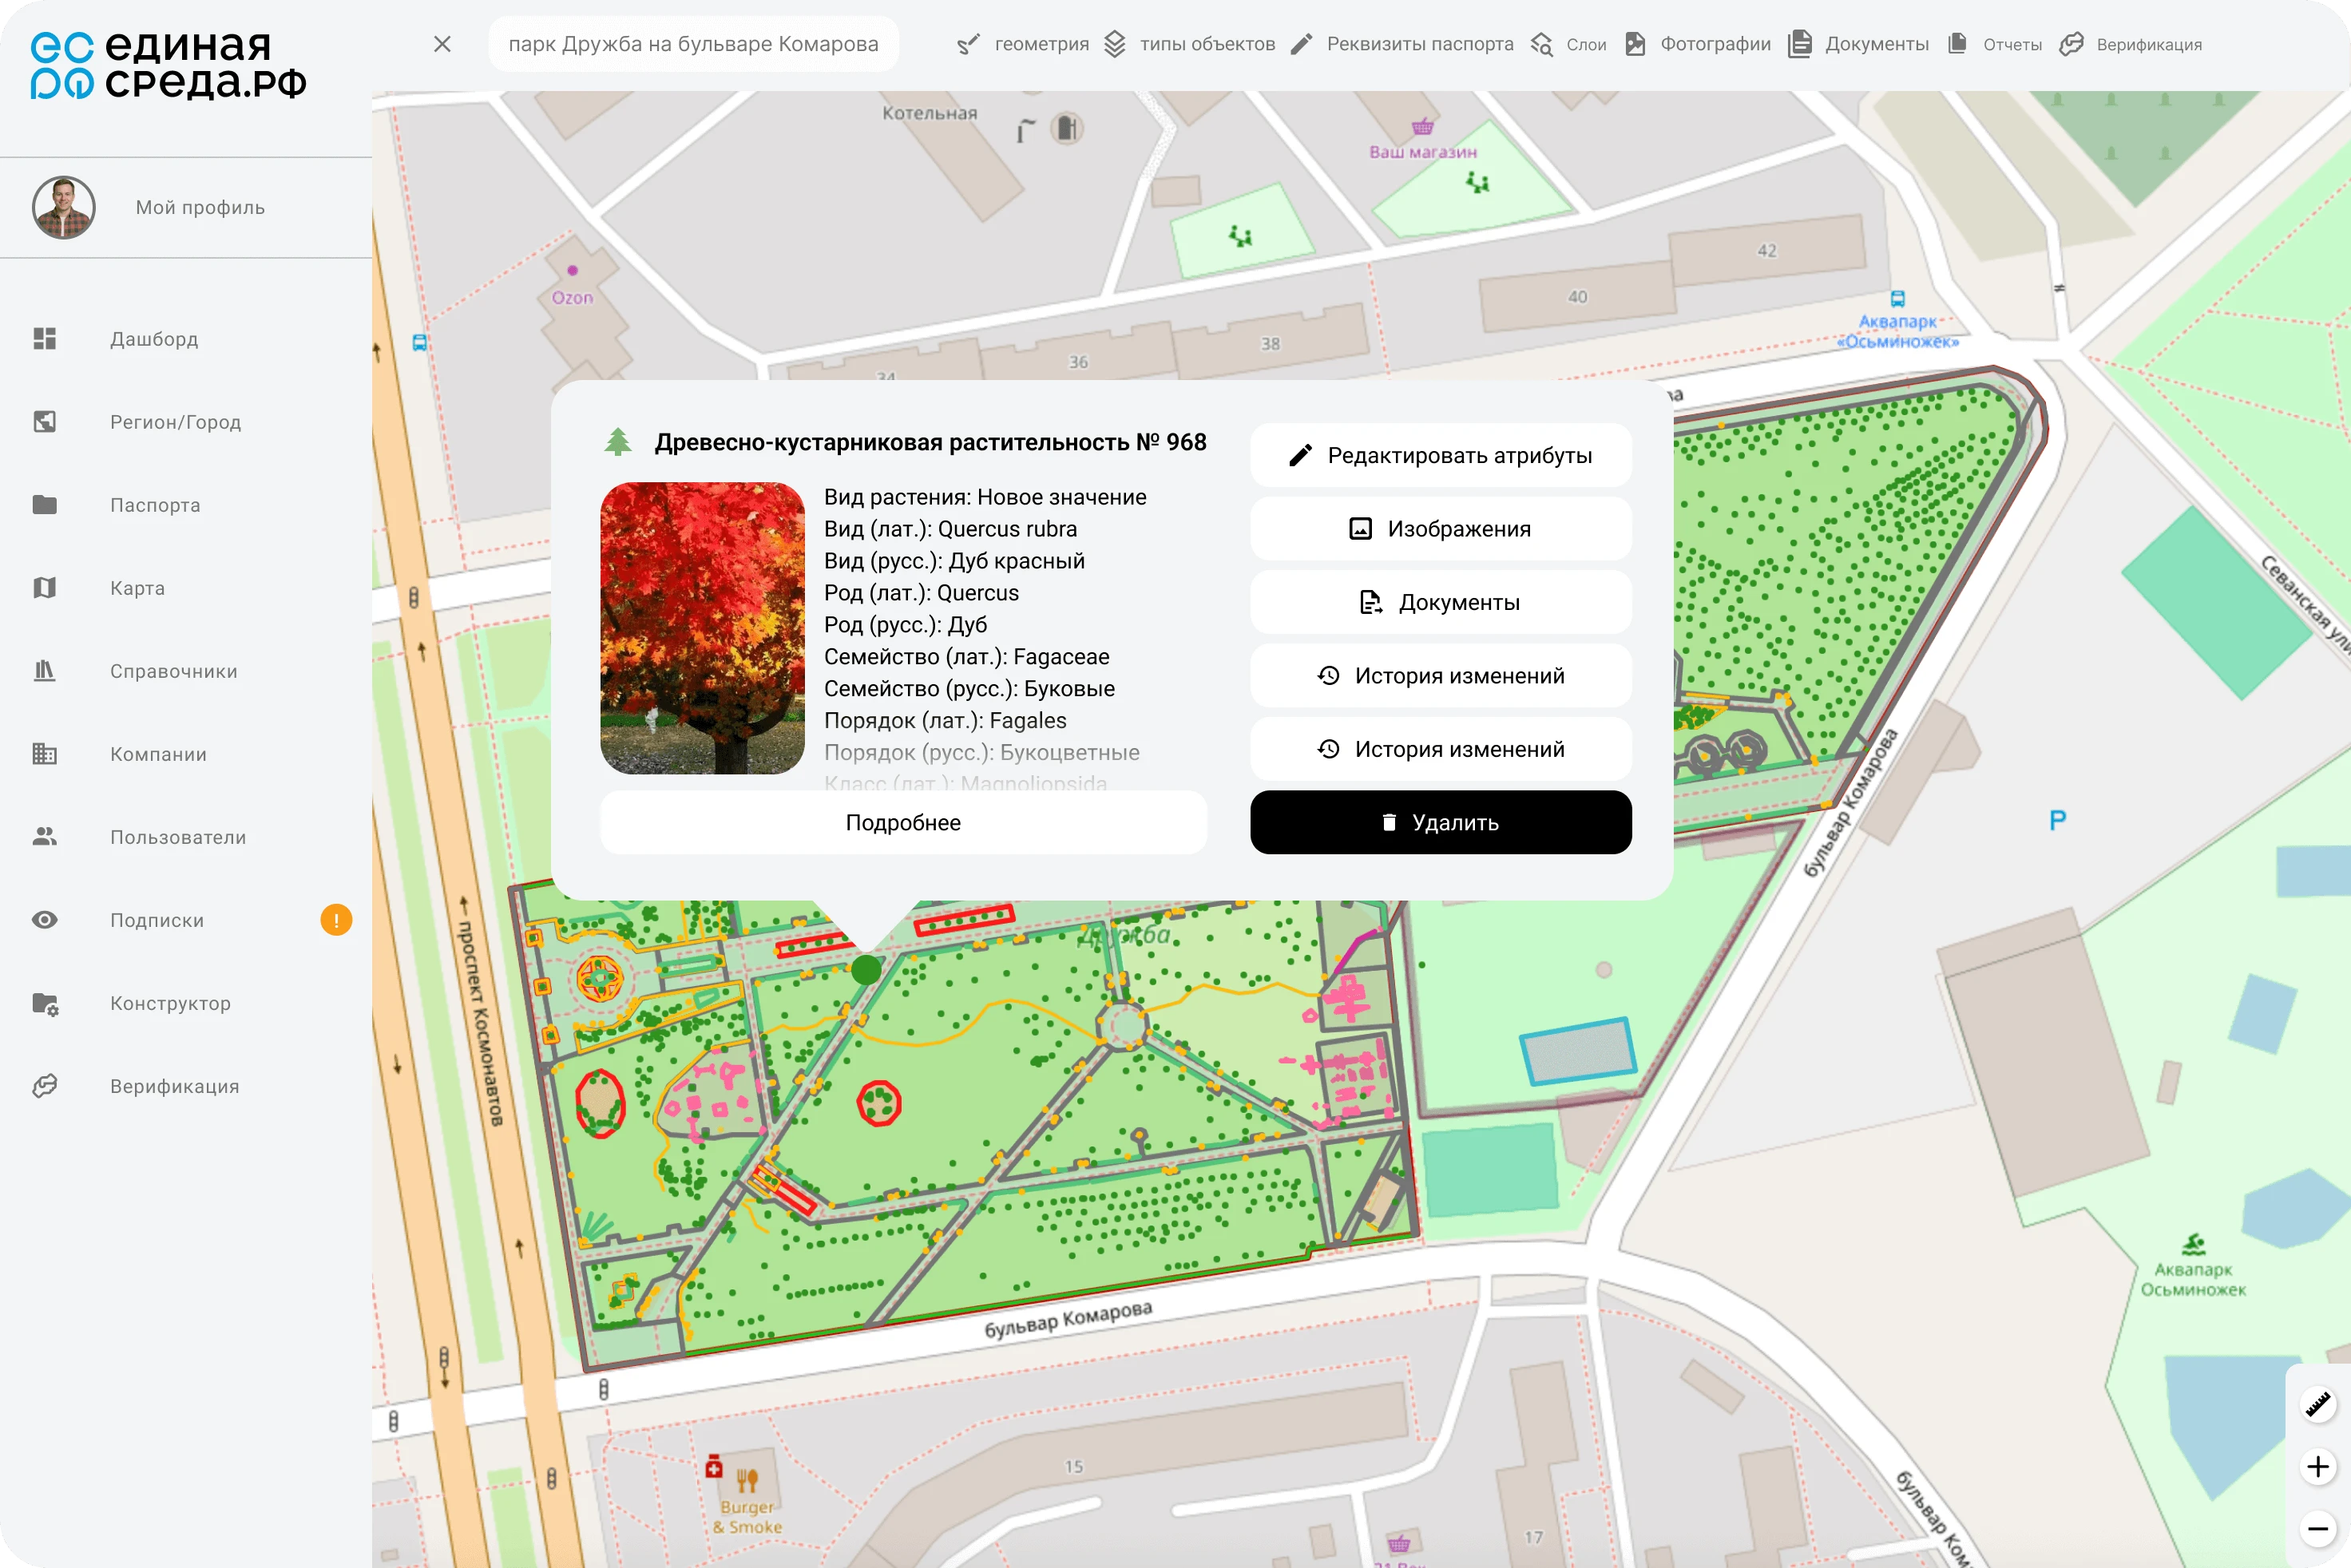Open the типы объектов toolbar item

1189,44
